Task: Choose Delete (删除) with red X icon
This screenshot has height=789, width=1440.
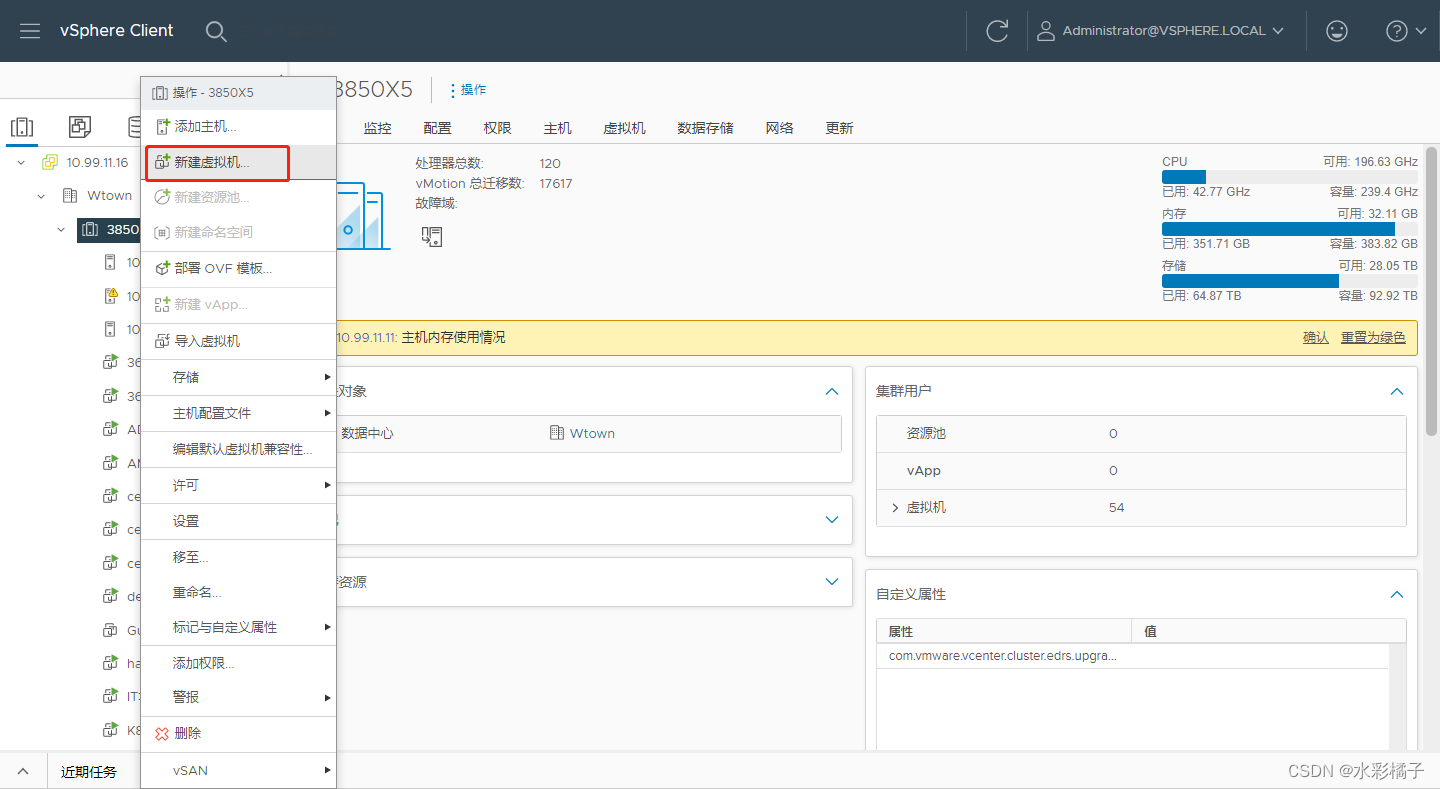Action: 238,733
